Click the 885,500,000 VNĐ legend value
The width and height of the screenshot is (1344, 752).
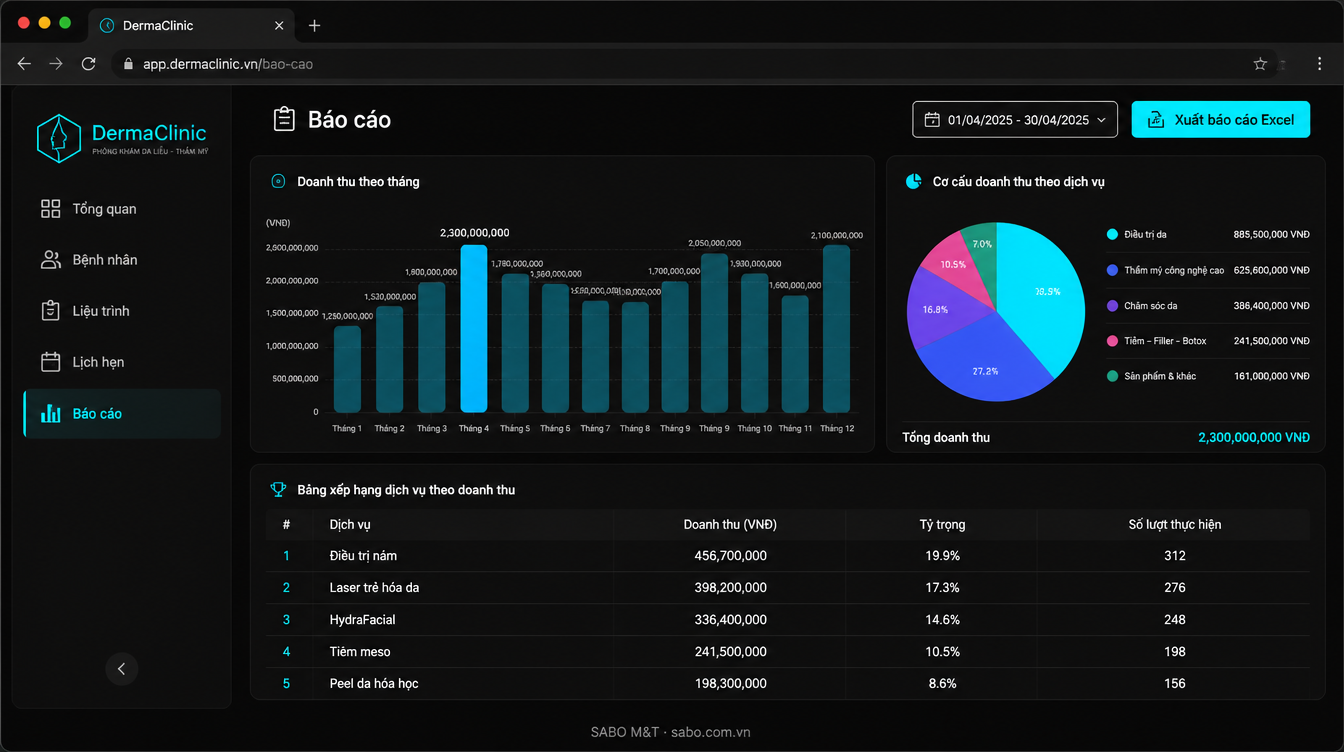click(x=1271, y=235)
